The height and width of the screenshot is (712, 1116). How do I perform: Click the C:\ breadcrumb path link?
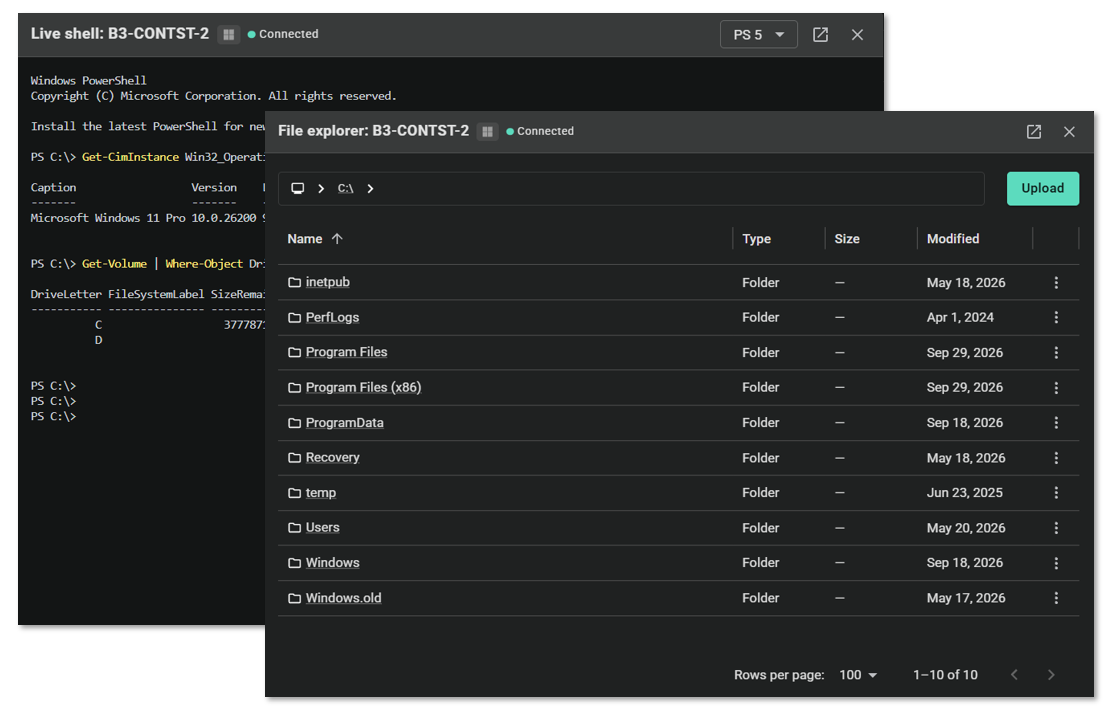coord(345,189)
